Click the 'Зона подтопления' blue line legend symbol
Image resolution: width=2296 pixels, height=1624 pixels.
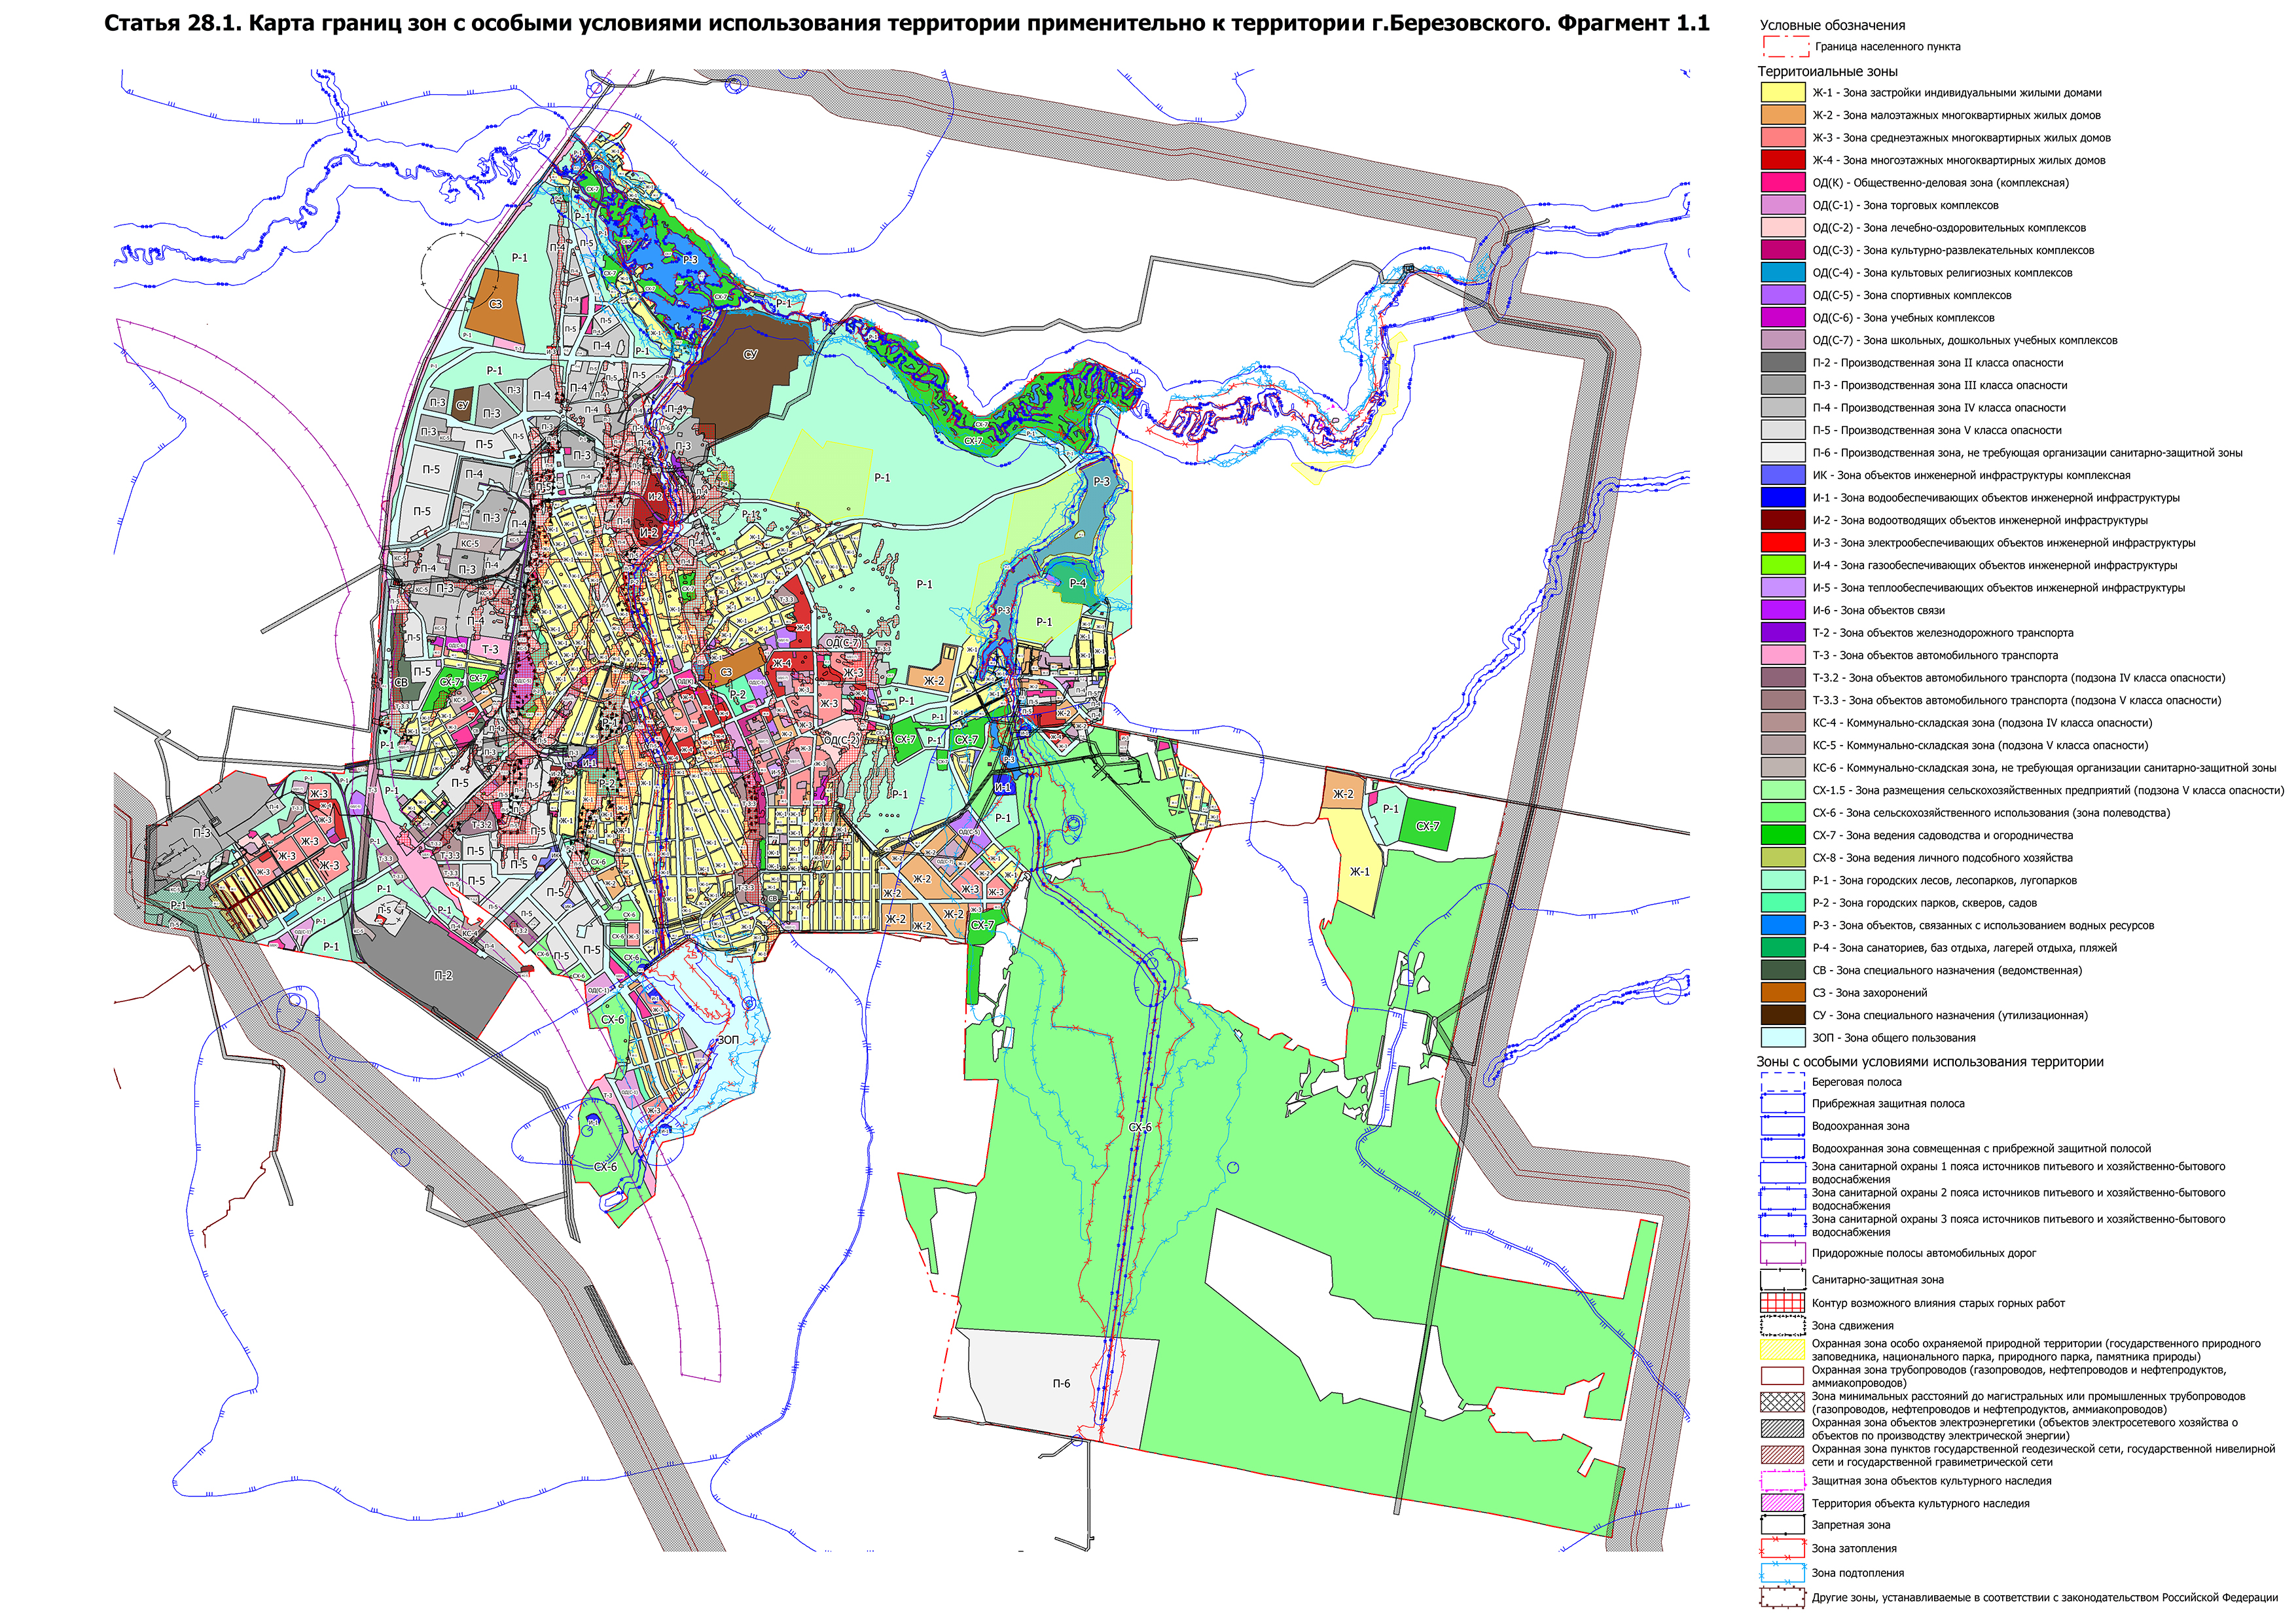(1782, 1573)
